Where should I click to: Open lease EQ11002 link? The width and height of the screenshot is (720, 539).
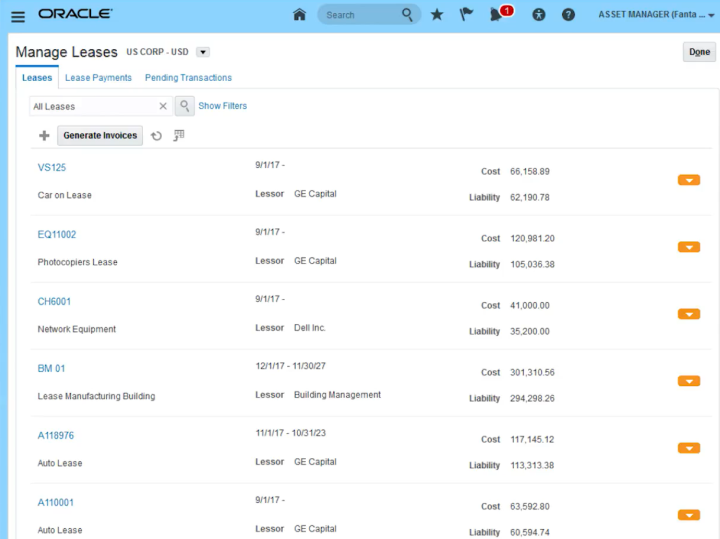(x=57, y=235)
